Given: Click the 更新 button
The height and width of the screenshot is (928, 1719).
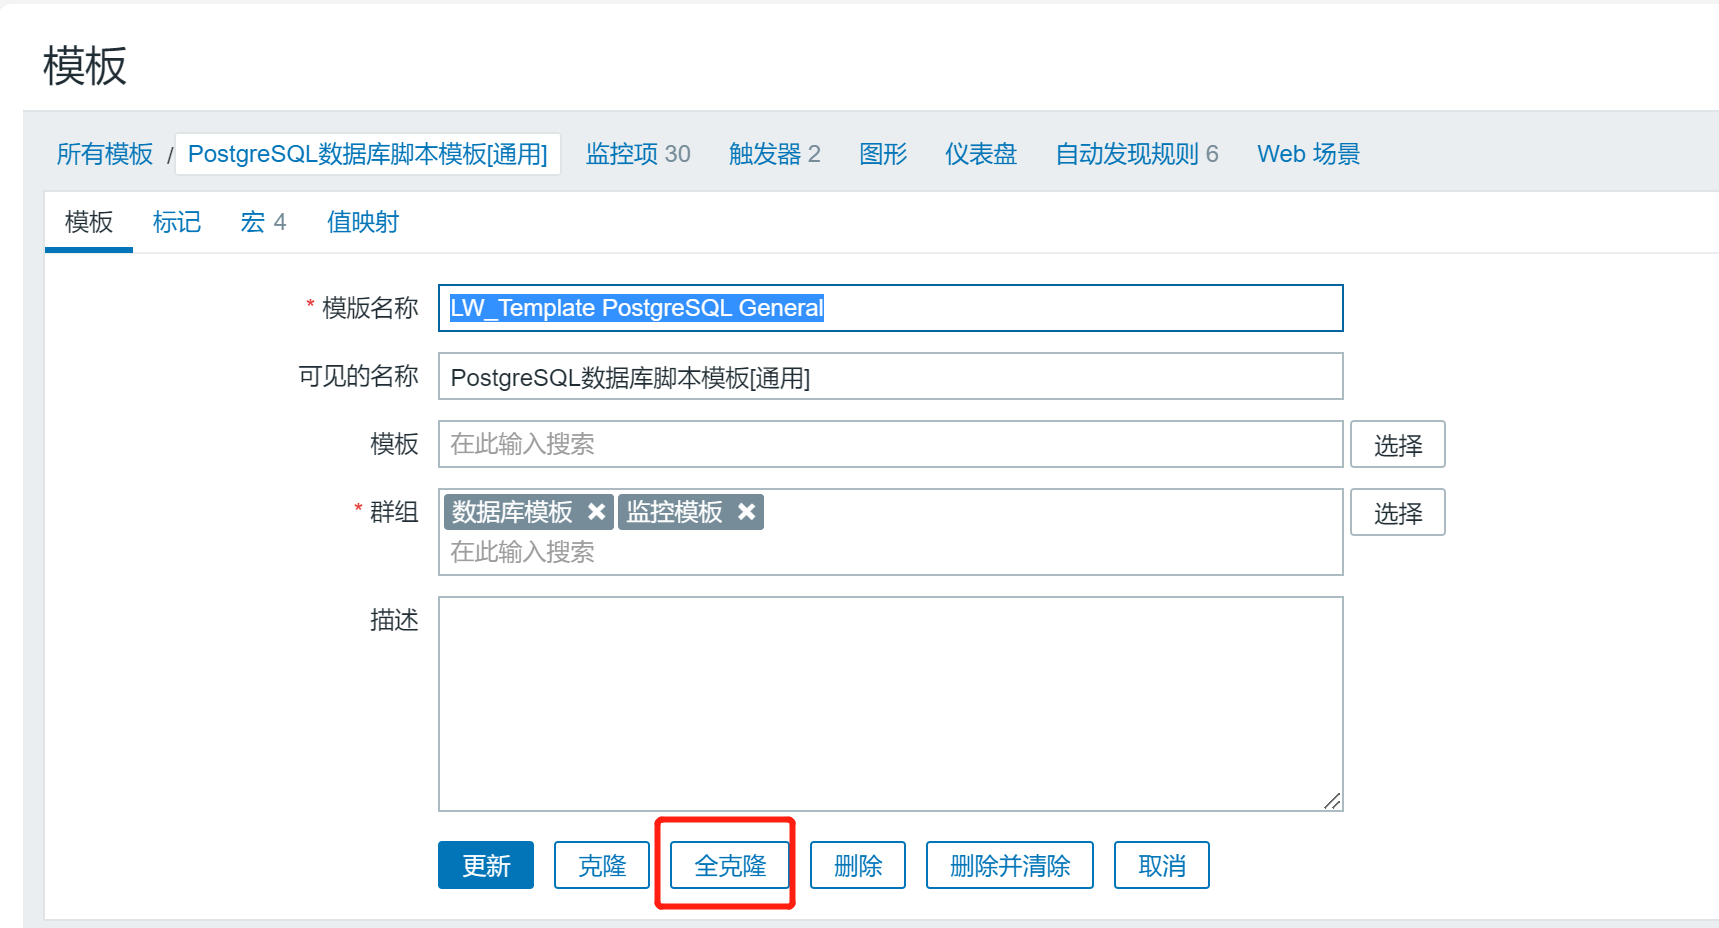Looking at the screenshot, I should coord(486,865).
